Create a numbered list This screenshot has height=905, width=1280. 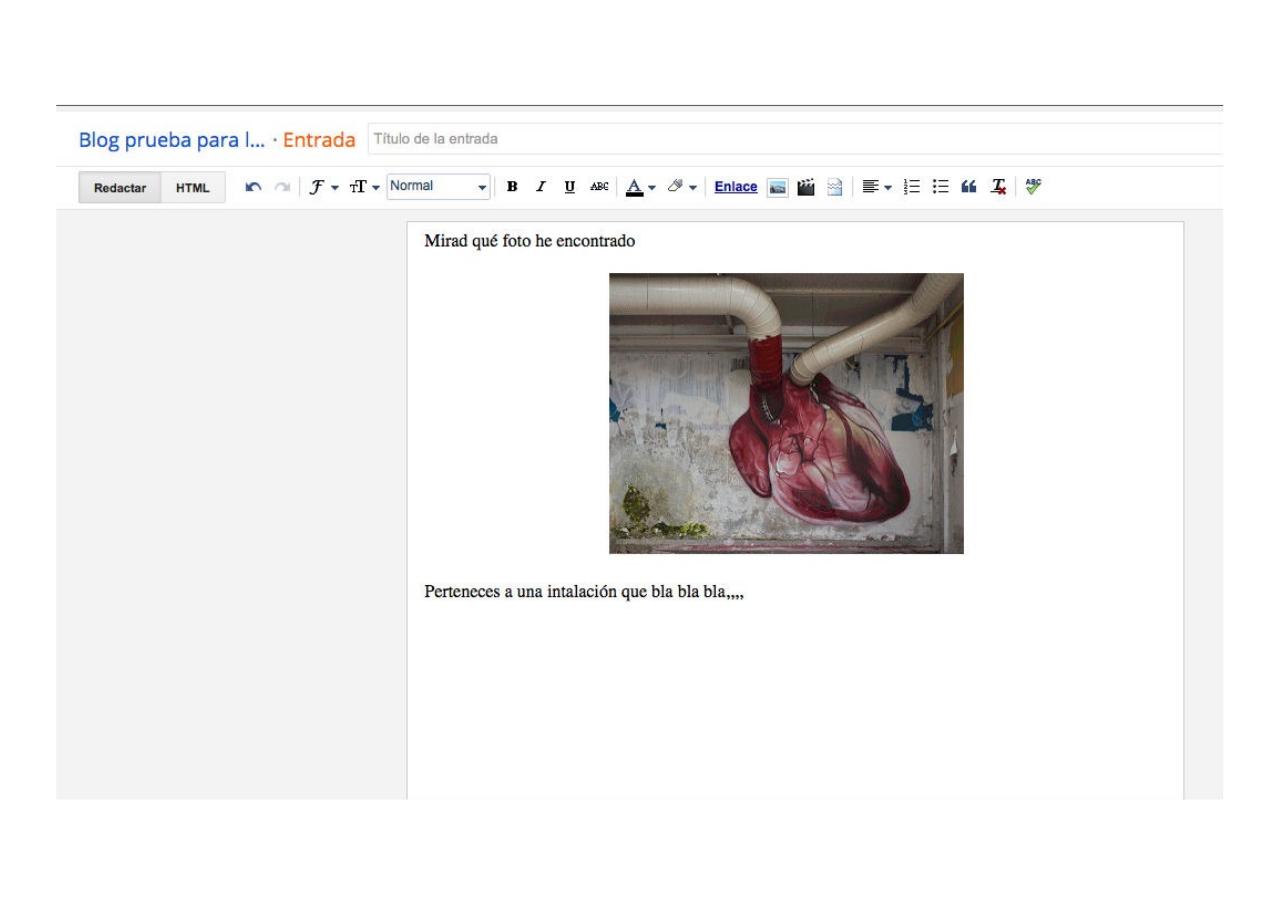[x=910, y=187]
